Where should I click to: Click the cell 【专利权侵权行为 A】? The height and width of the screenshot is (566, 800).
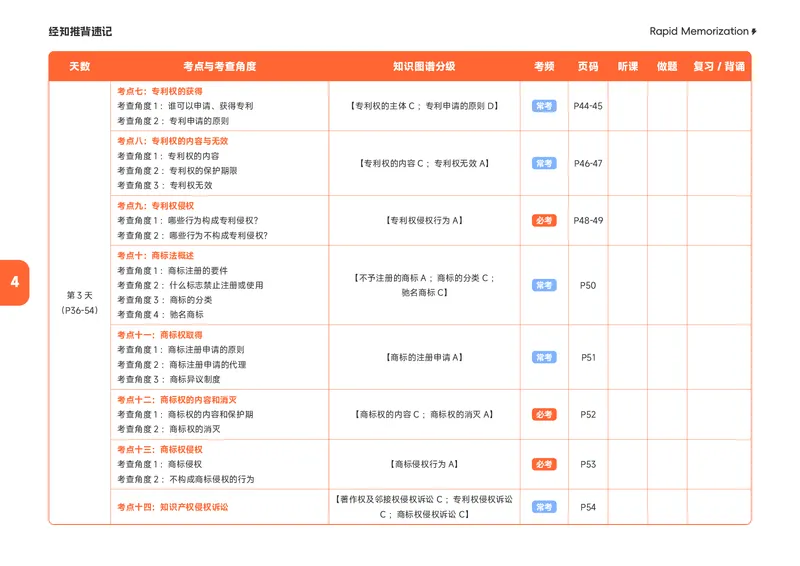pyautogui.click(x=424, y=220)
